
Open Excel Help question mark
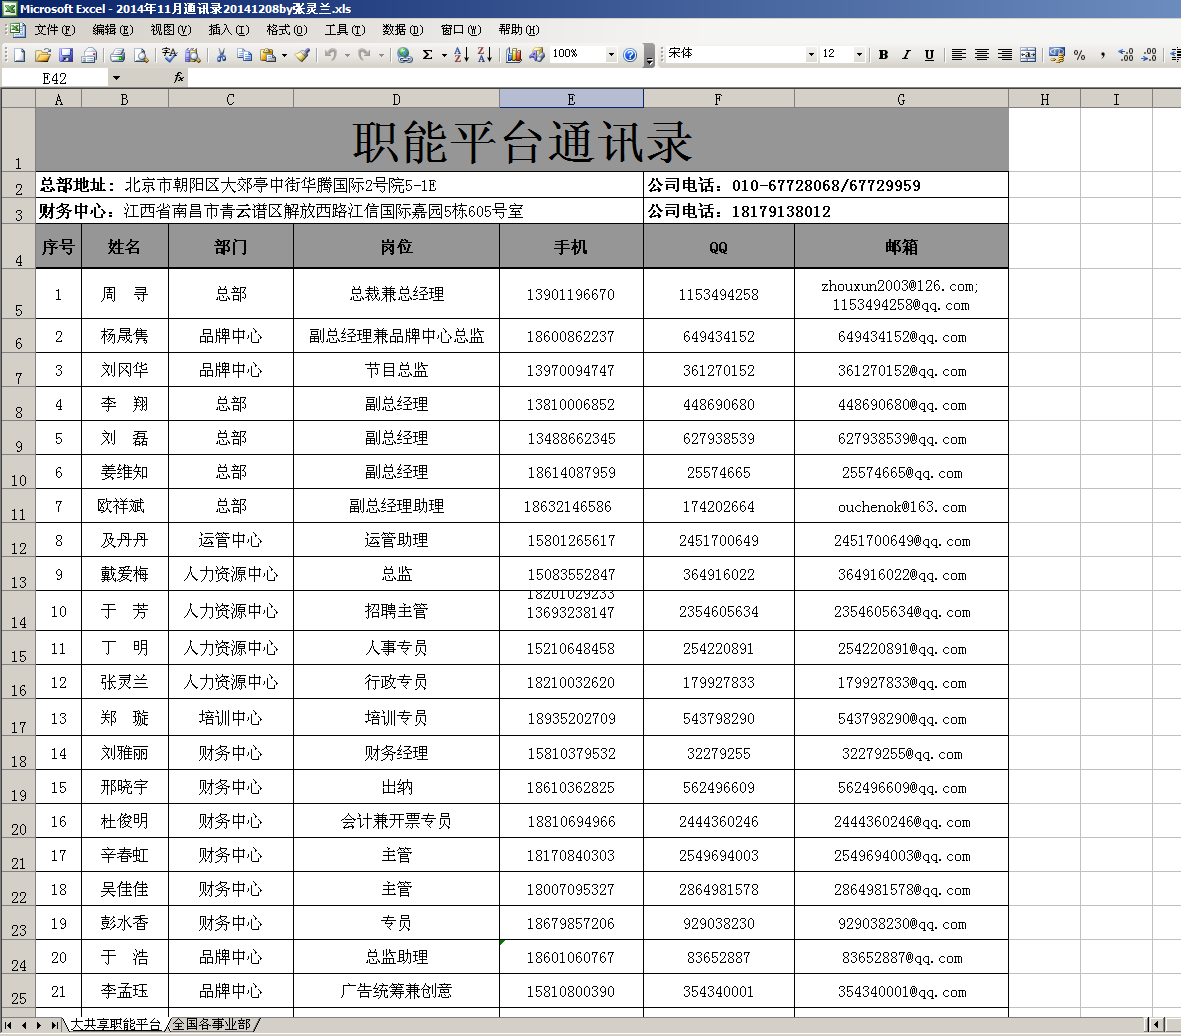click(x=630, y=54)
